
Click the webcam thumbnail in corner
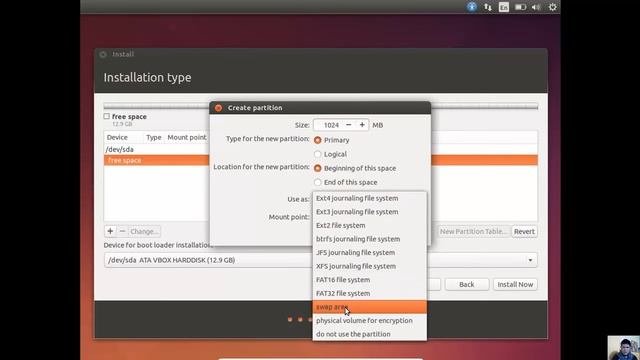[623, 348]
